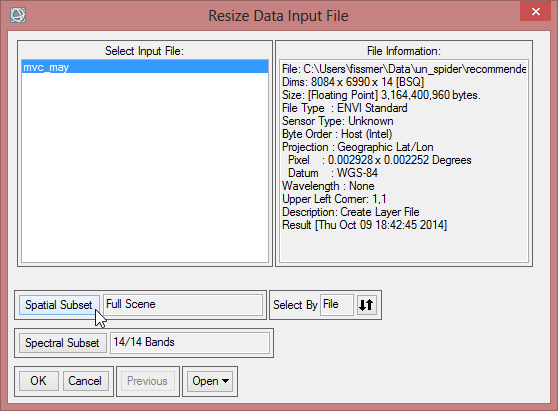Click the dropdown arrow on Open button
Screen dimensions: 558x411
[x=225, y=381]
